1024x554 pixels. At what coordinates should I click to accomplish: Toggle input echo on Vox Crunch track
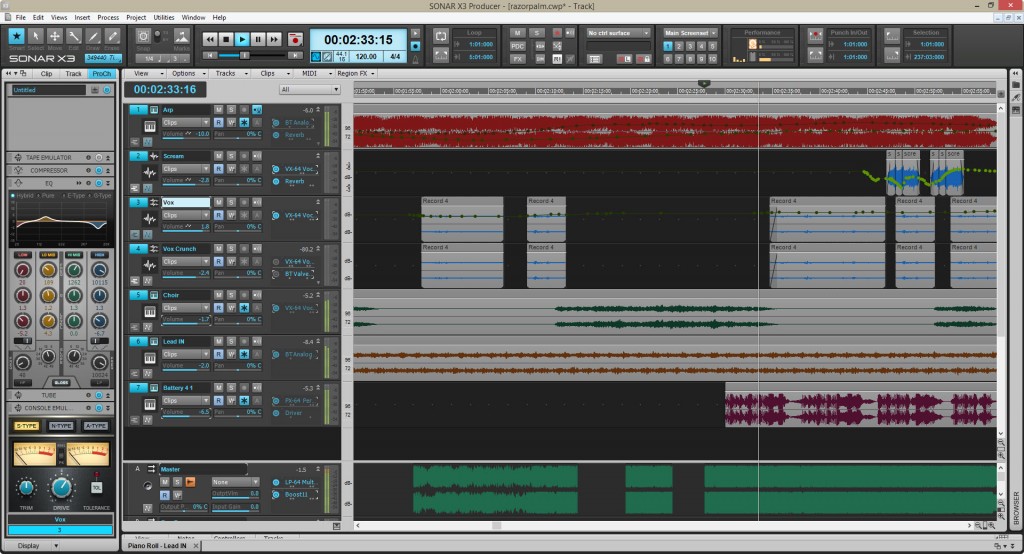(257, 249)
